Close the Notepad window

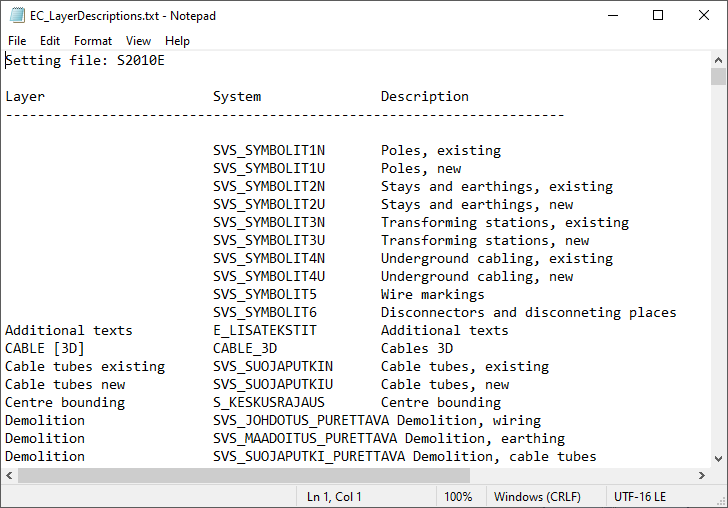703,16
